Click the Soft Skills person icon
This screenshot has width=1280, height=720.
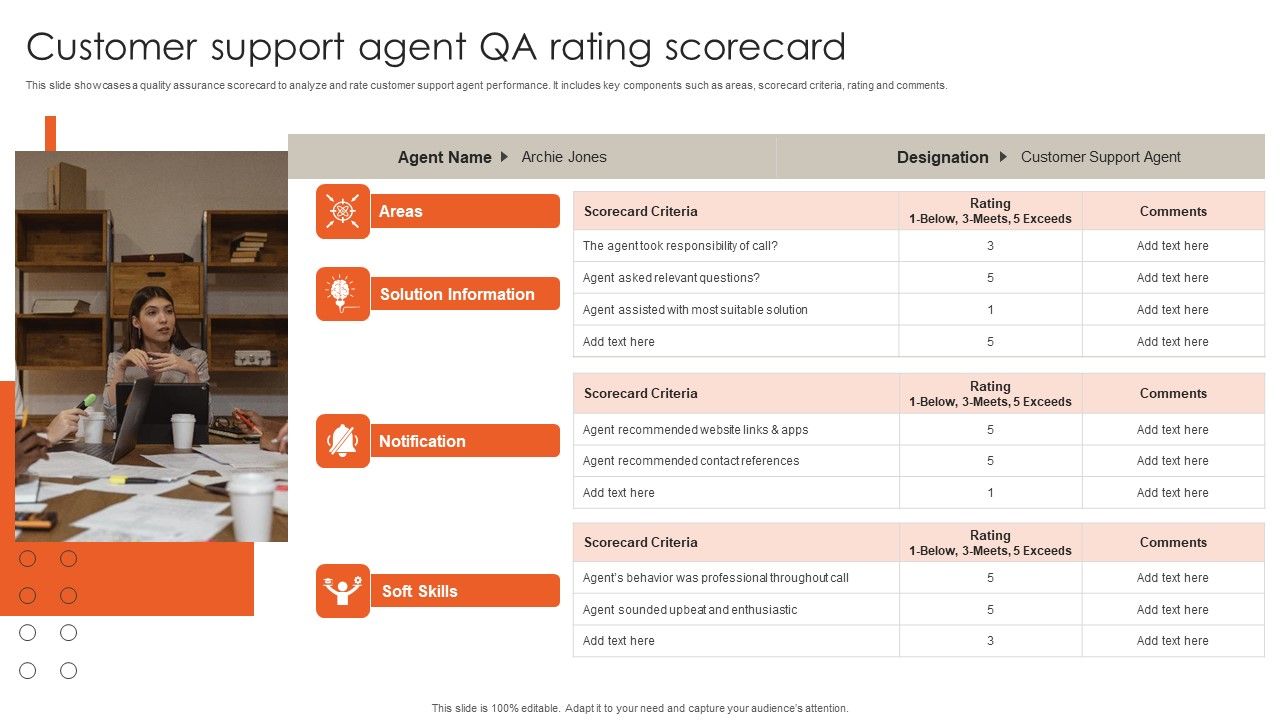(x=343, y=591)
